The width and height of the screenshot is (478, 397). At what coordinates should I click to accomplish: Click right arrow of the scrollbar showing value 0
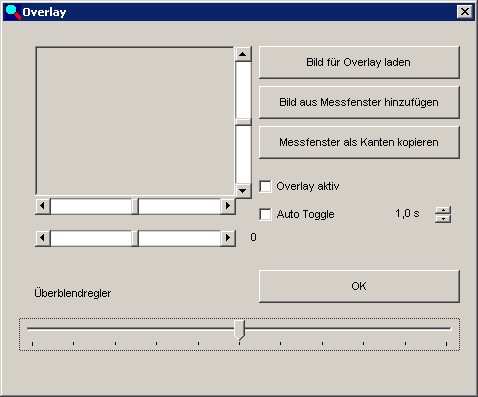point(228,238)
